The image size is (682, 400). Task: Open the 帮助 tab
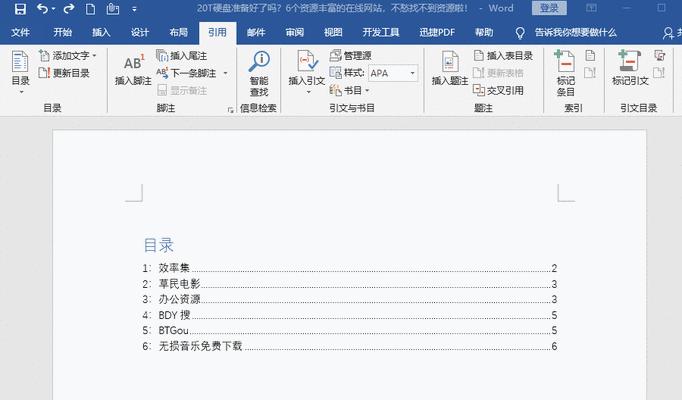(x=484, y=33)
